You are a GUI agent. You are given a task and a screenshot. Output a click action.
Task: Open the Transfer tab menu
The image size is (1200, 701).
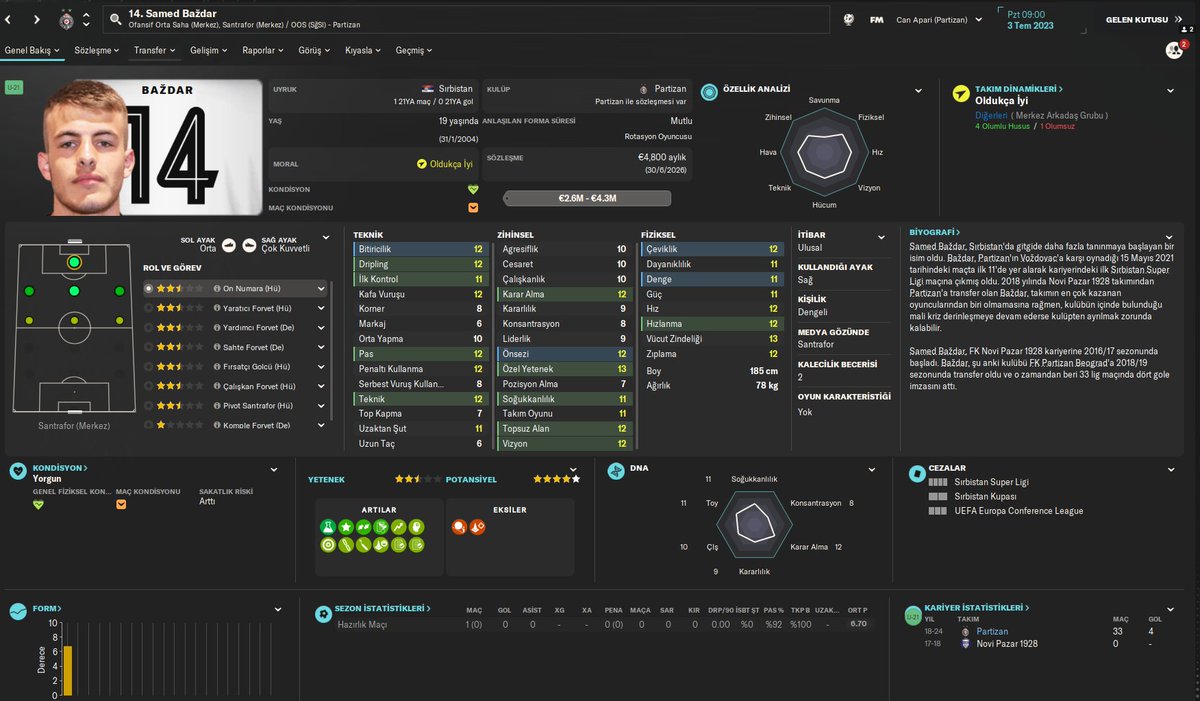point(154,50)
